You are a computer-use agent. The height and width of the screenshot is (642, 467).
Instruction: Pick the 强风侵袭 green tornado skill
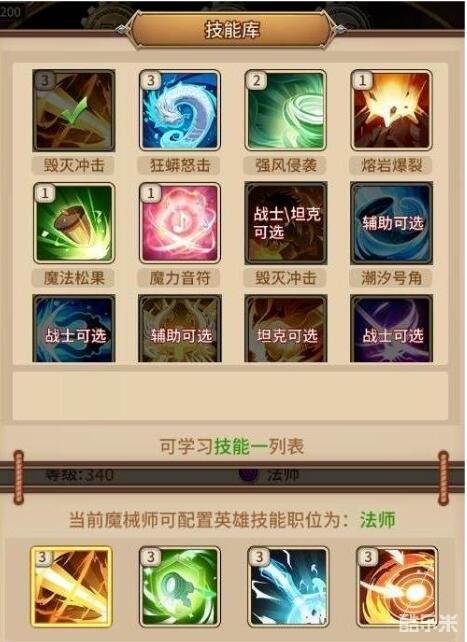point(286,110)
